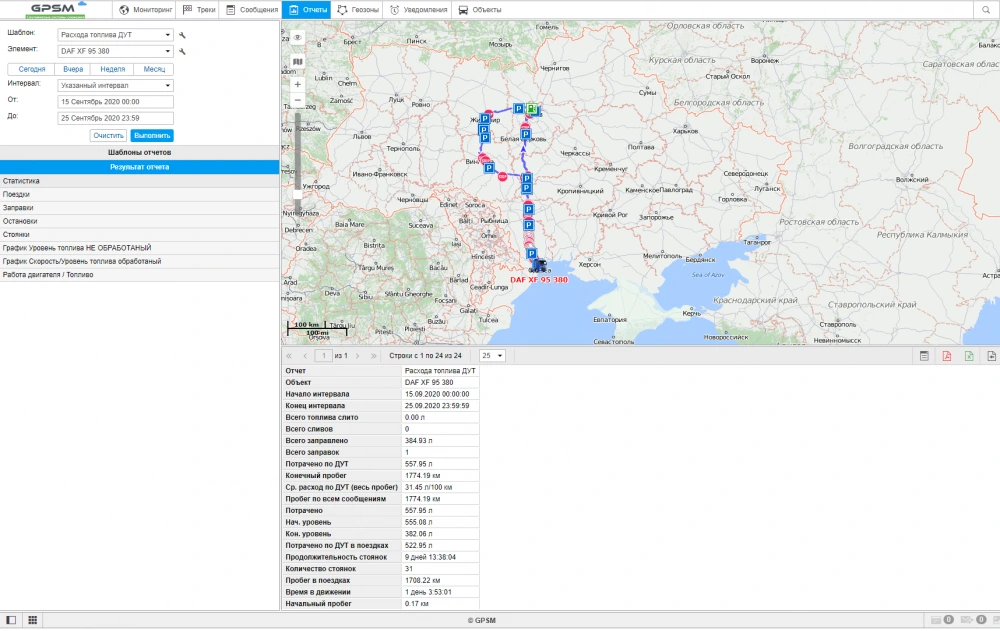The width and height of the screenshot is (1000, 631).
Task: Open the Интервал dropdown
Action: tap(115, 85)
